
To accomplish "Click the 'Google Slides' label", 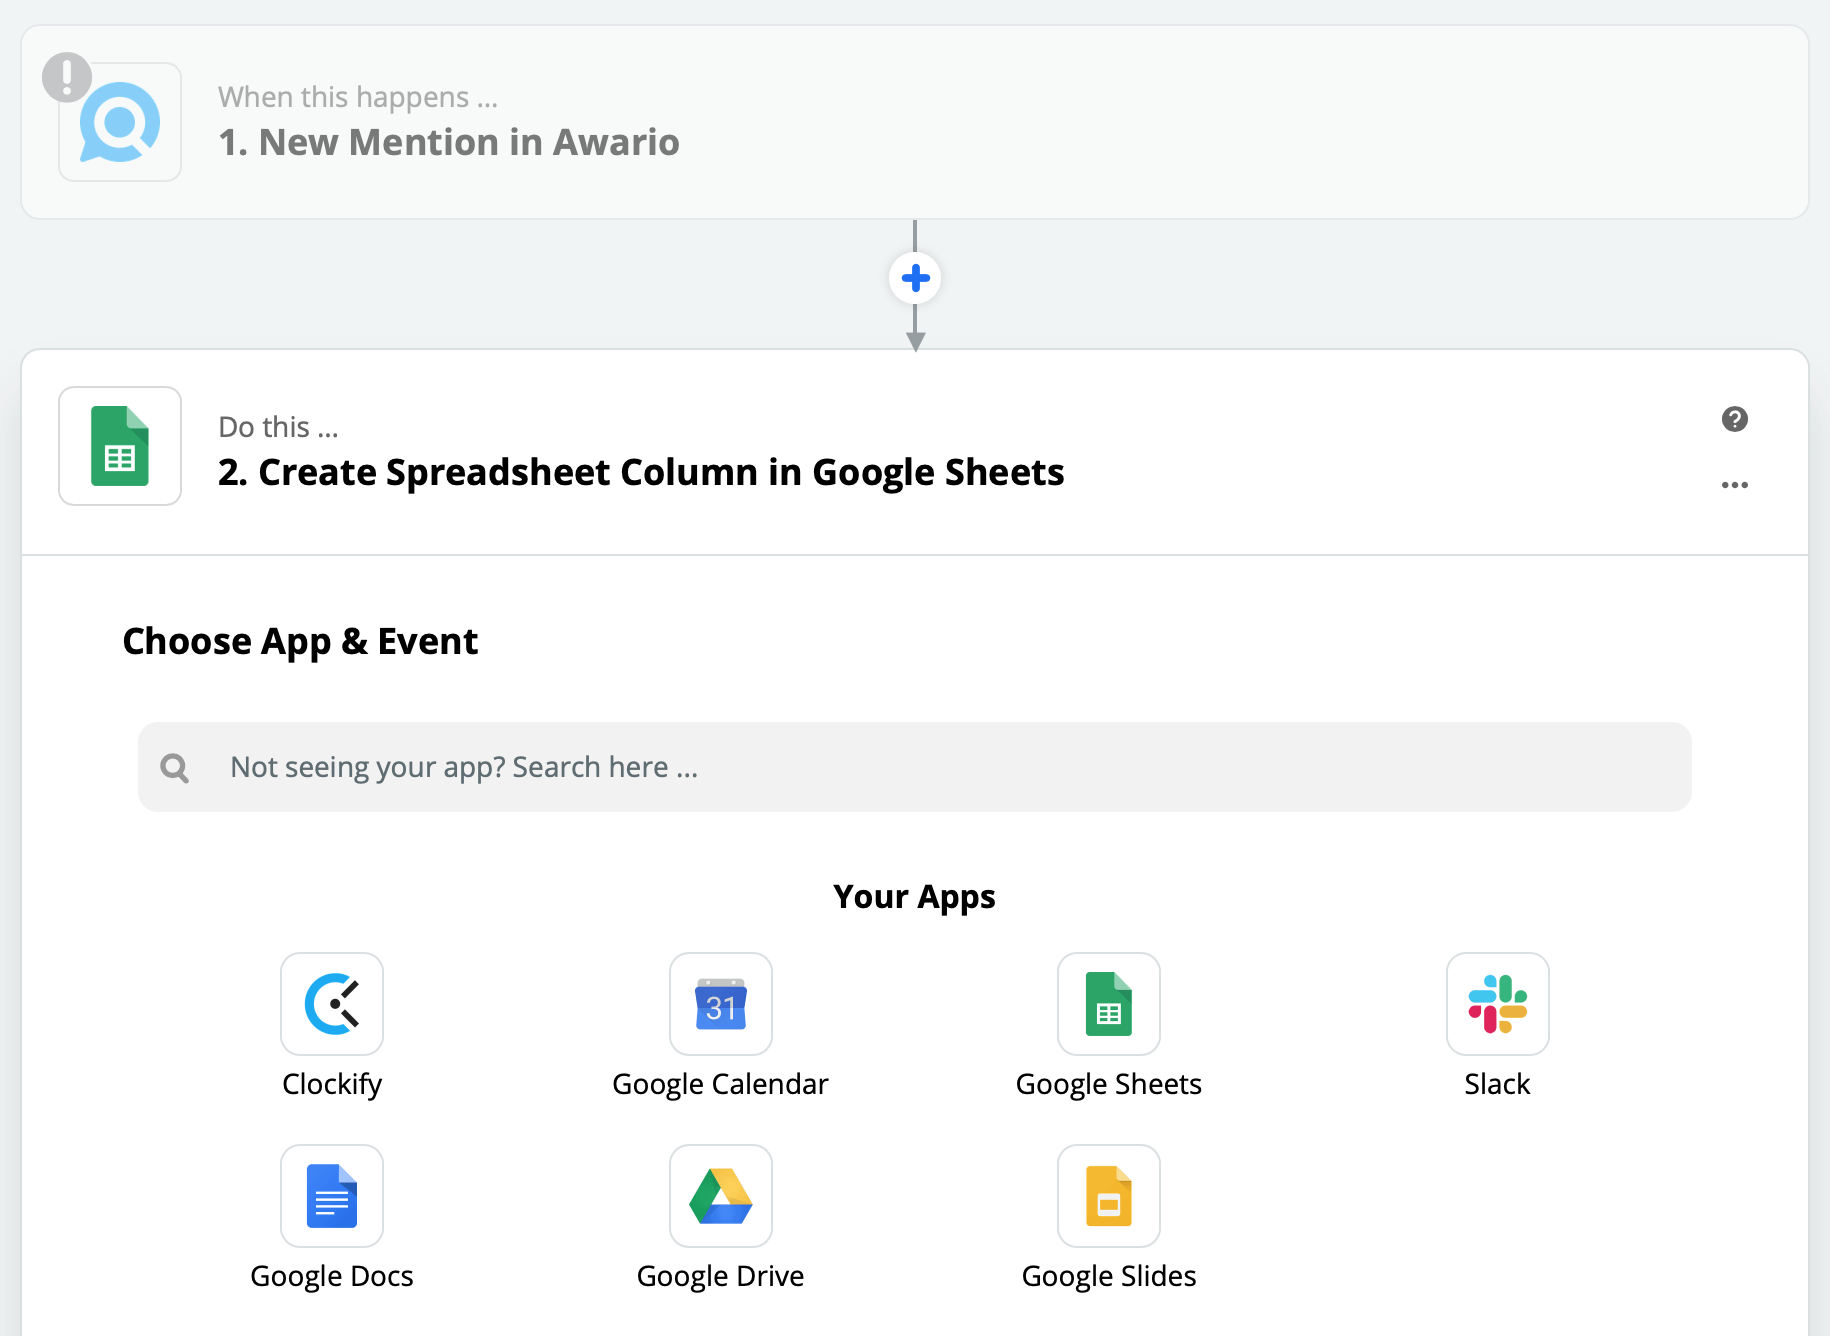I will [x=1109, y=1277].
